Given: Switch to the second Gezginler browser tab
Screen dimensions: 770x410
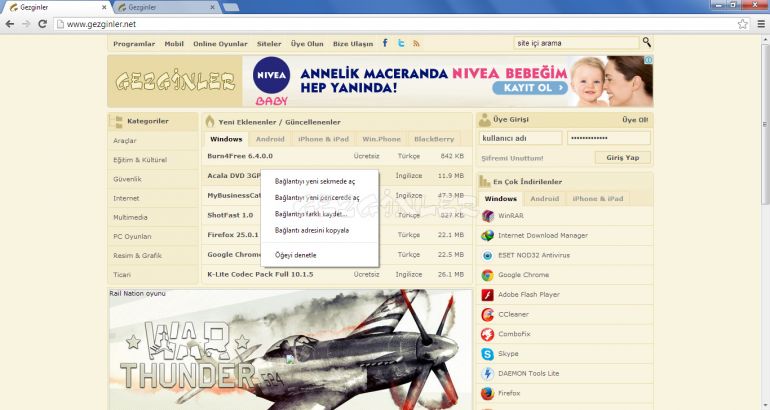Looking at the screenshot, I should coord(165,7).
